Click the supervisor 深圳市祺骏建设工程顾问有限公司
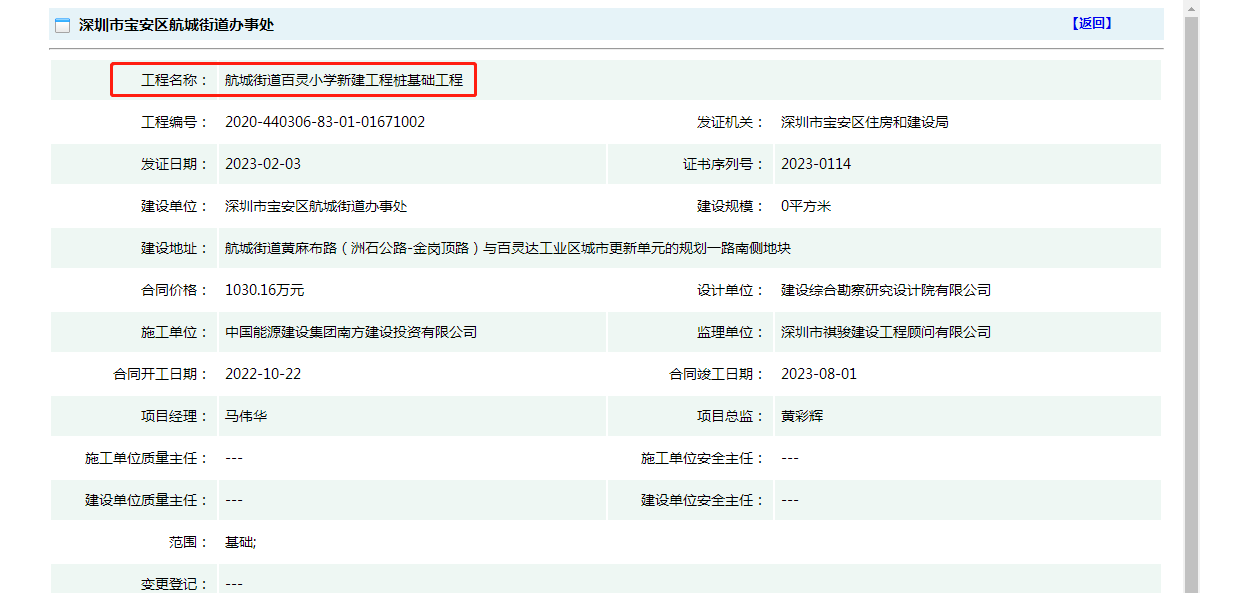The height and width of the screenshot is (593, 1236). [x=885, y=332]
